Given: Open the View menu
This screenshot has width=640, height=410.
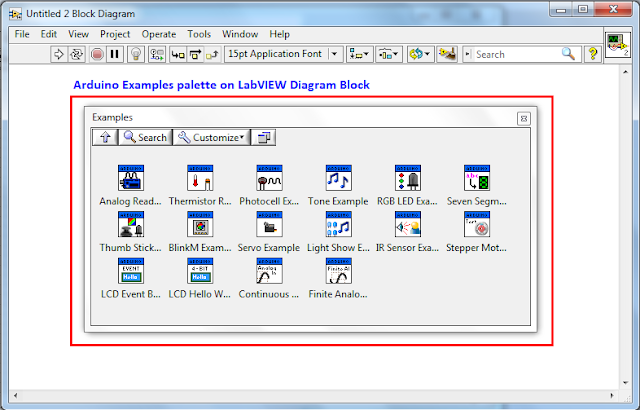Looking at the screenshot, I should (78, 34).
